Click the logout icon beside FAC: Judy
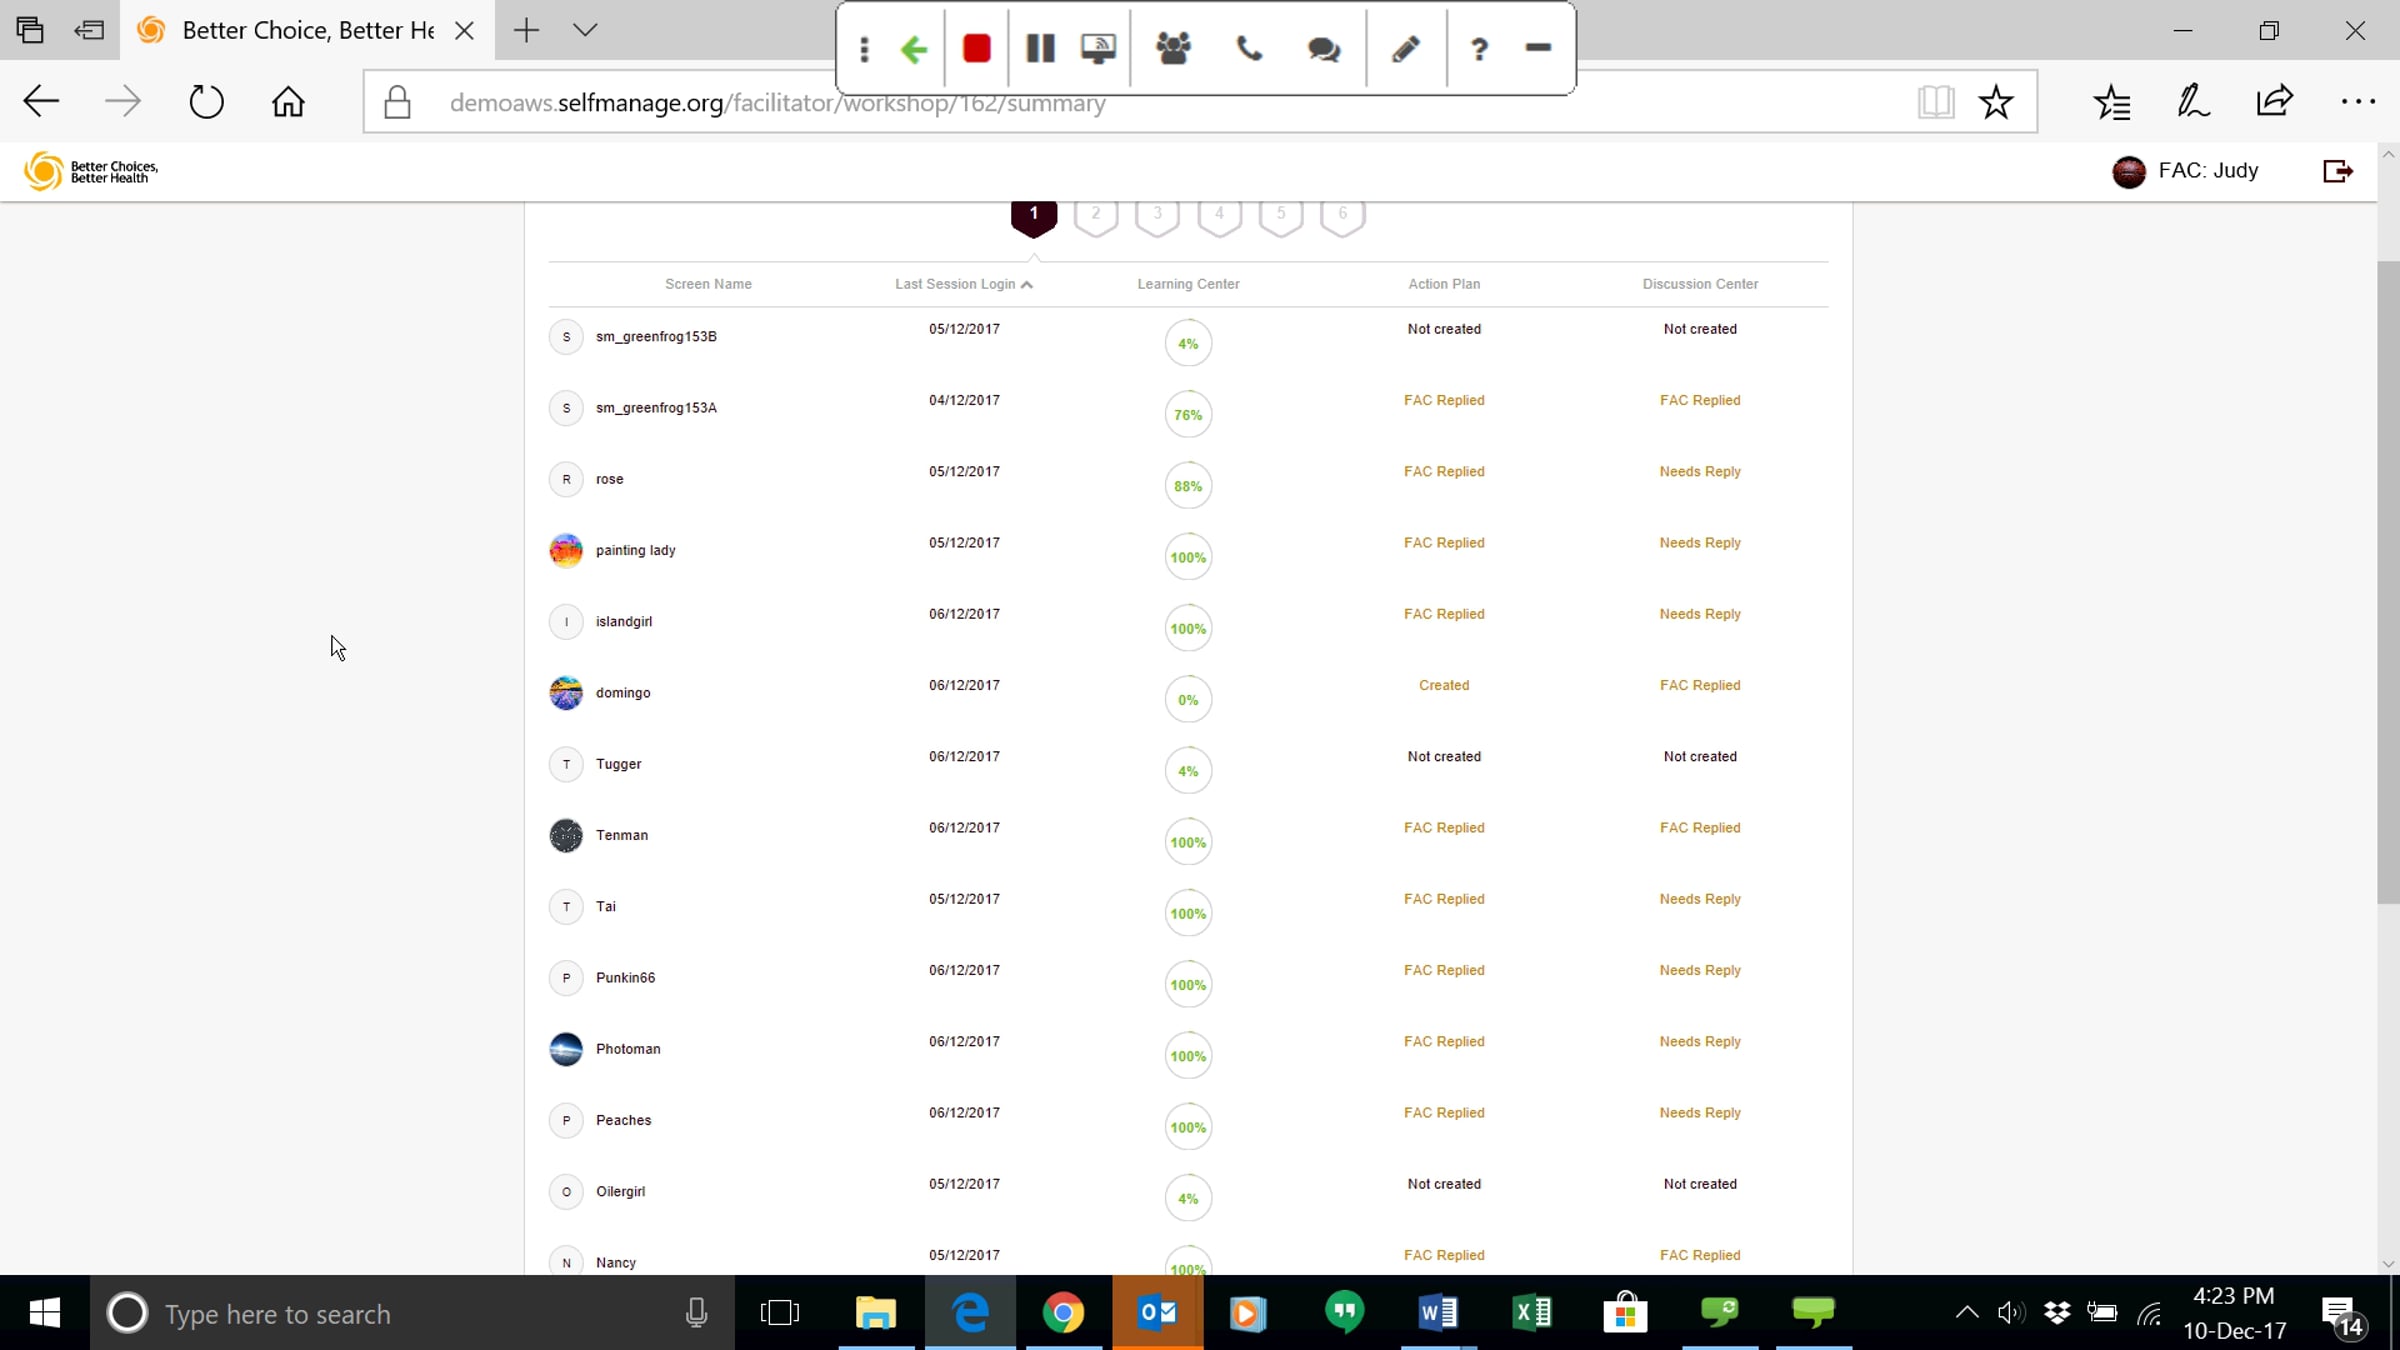 [x=2337, y=171]
